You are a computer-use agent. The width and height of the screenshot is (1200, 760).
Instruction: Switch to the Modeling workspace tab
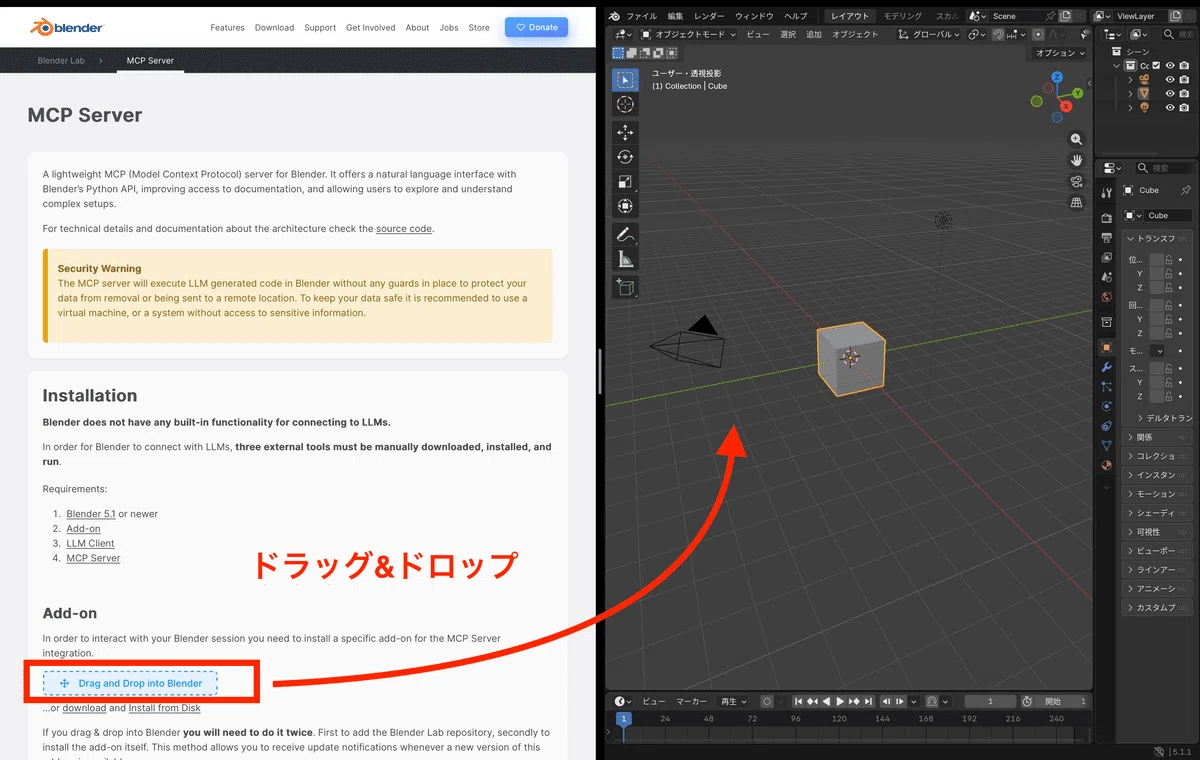903,16
